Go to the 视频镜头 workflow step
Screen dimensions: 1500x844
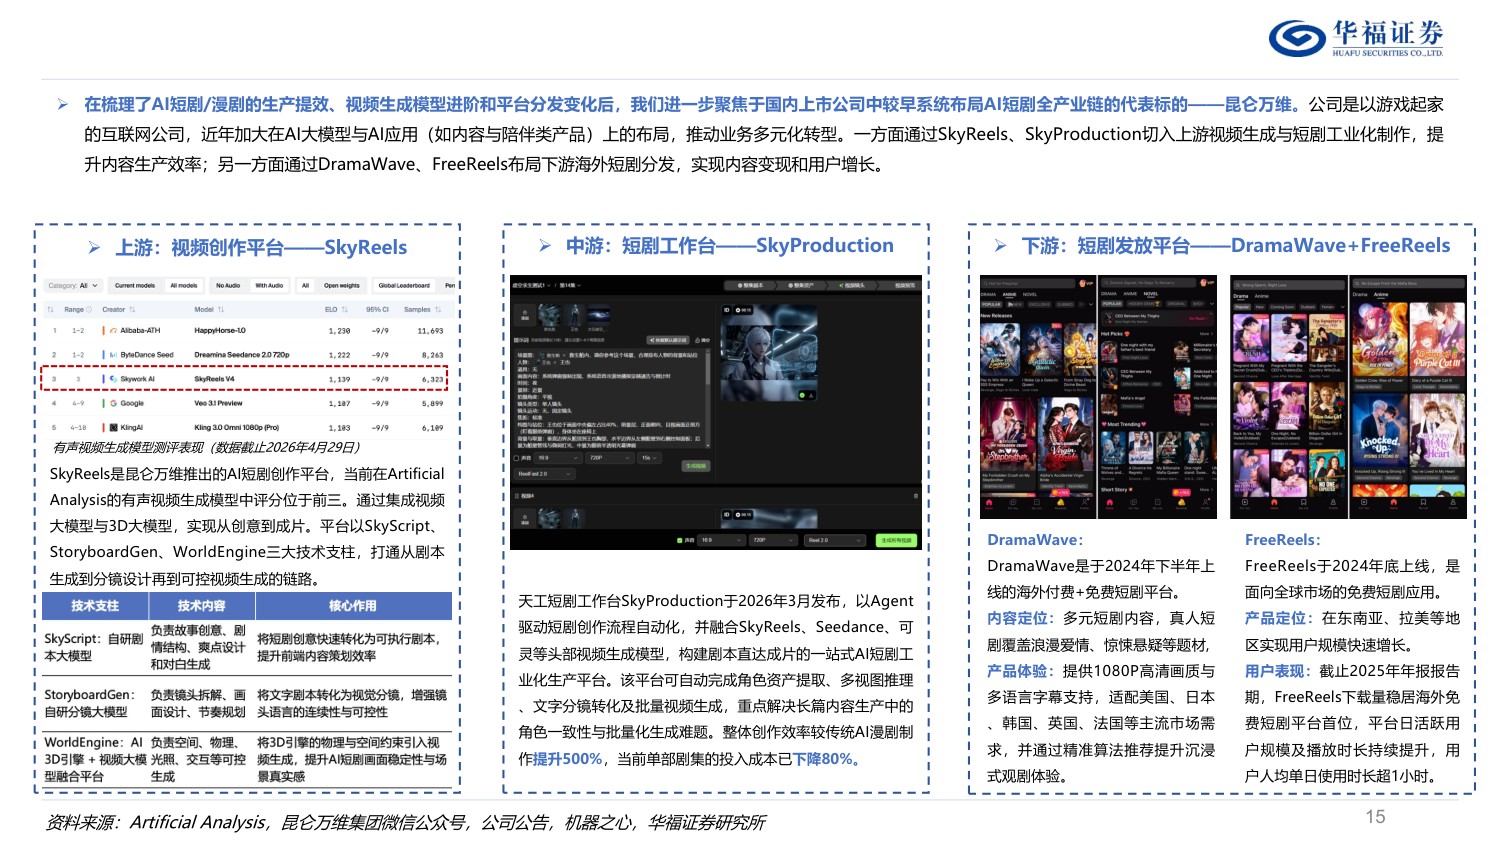point(852,285)
